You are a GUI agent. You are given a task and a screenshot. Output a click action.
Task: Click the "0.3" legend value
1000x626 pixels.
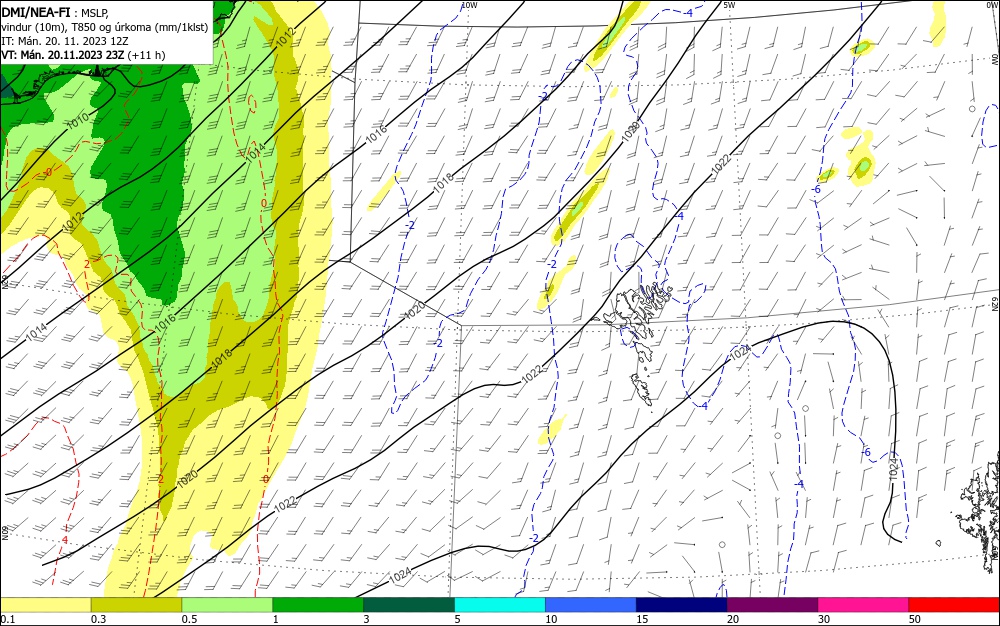coord(99,620)
